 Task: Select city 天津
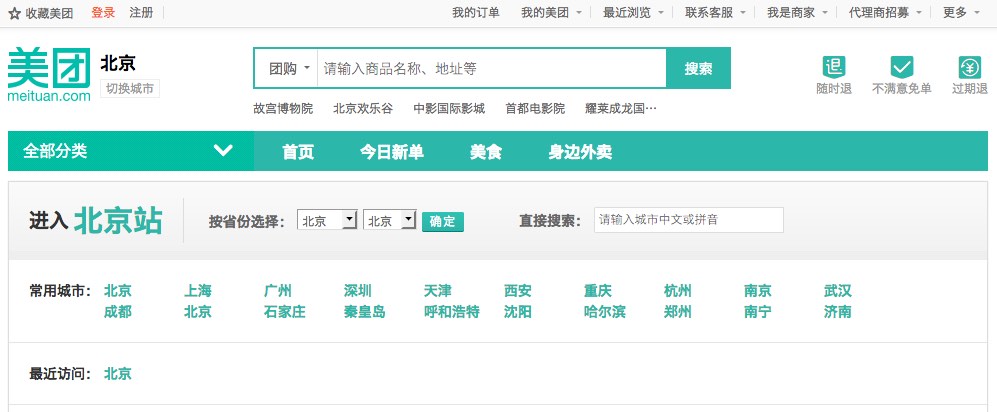point(437,291)
